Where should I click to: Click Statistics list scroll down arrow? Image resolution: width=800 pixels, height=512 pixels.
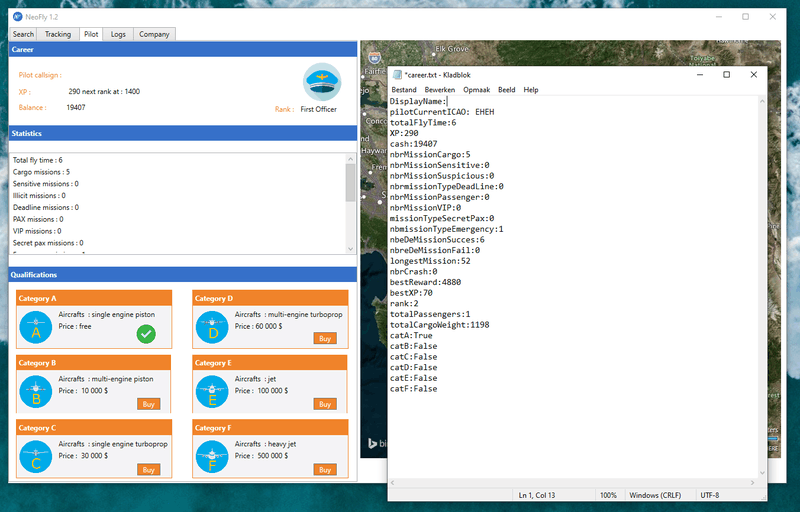(x=351, y=249)
